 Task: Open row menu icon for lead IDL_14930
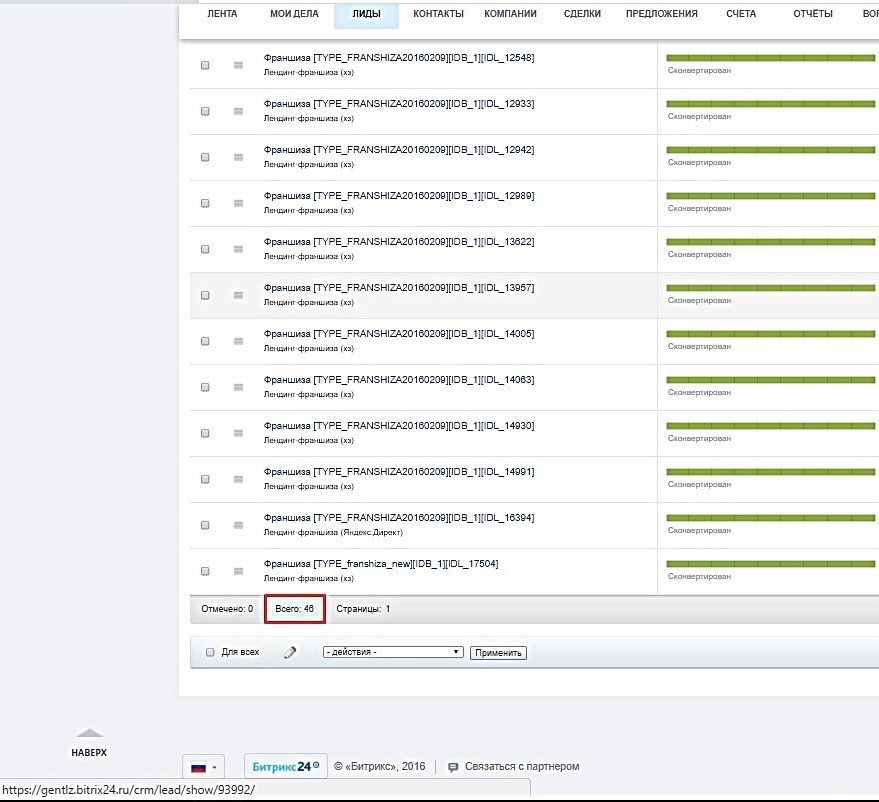pyautogui.click(x=238, y=433)
